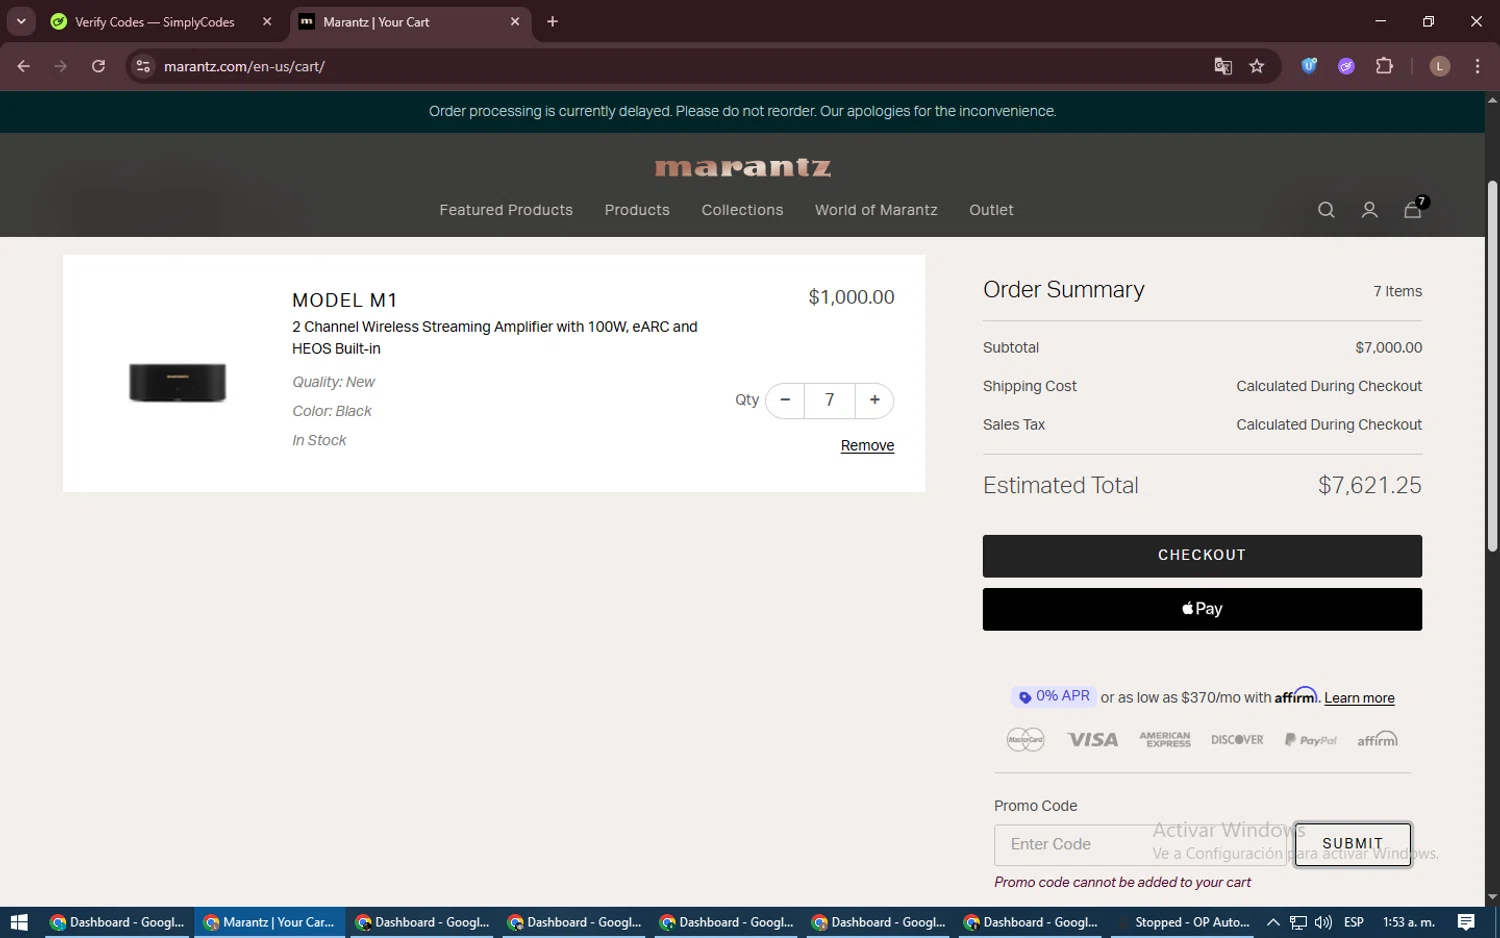Click the Discover payment logo

[x=1237, y=740]
